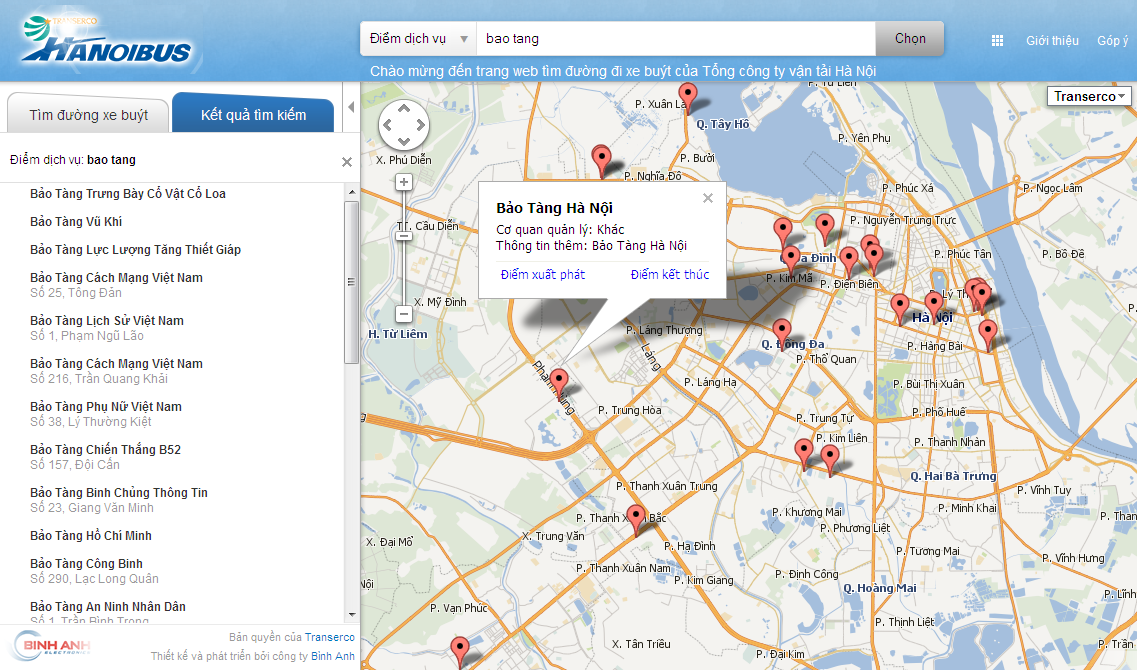This screenshot has height=670, width=1137.
Task: Zoom out the map with minus button
Action: tap(404, 314)
